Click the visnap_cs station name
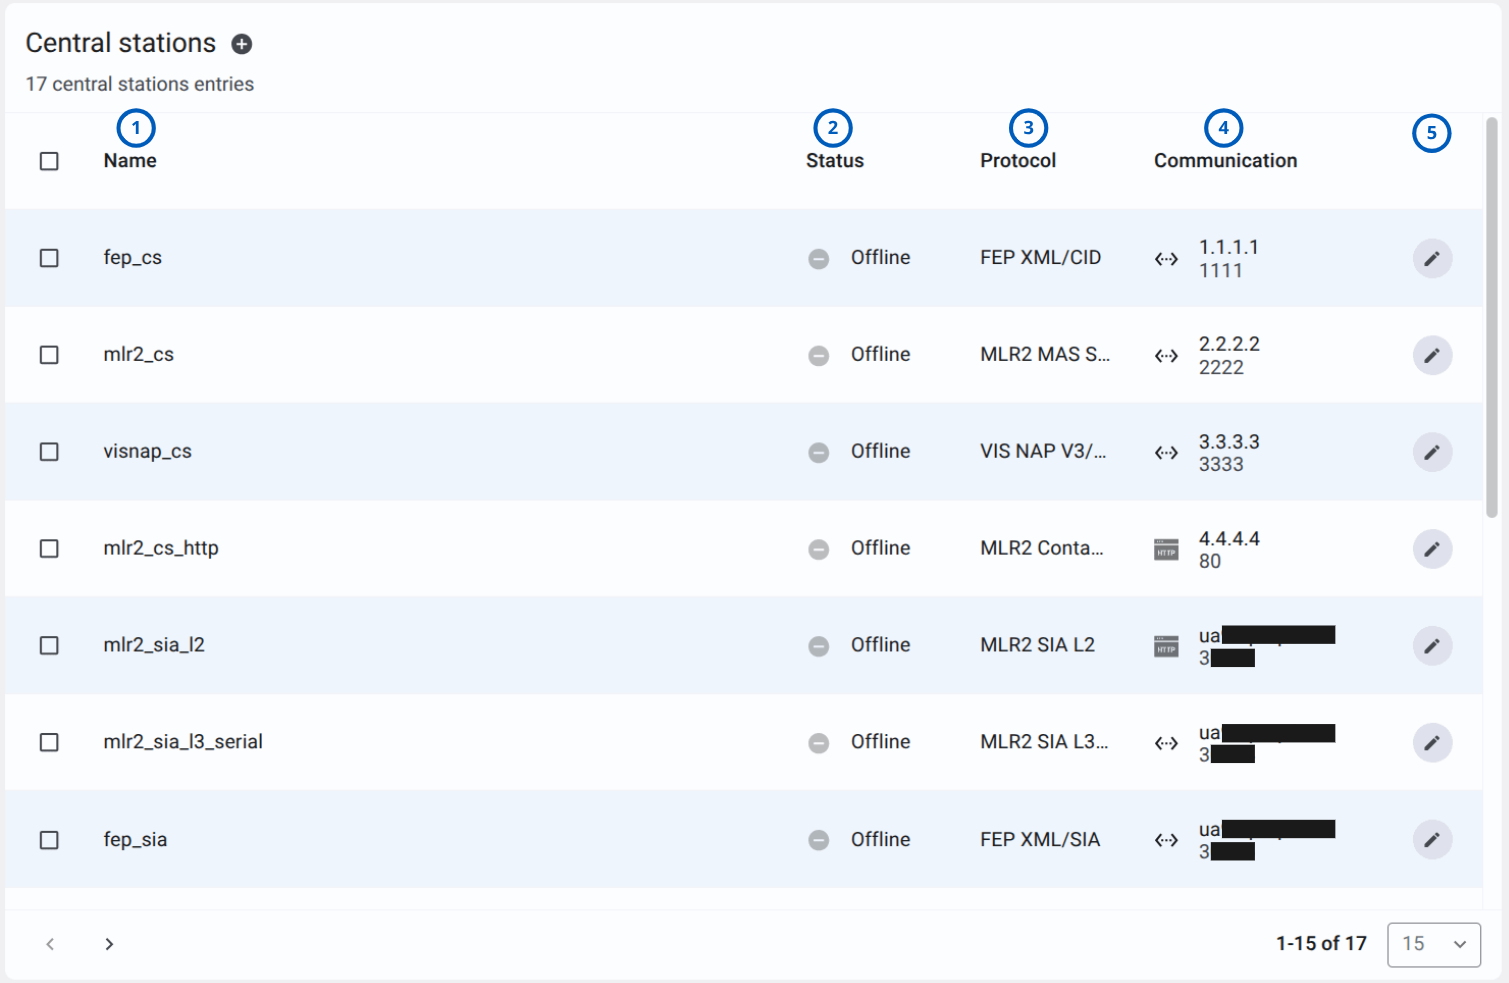This screenshot has width=1509, height=983. 148,452
